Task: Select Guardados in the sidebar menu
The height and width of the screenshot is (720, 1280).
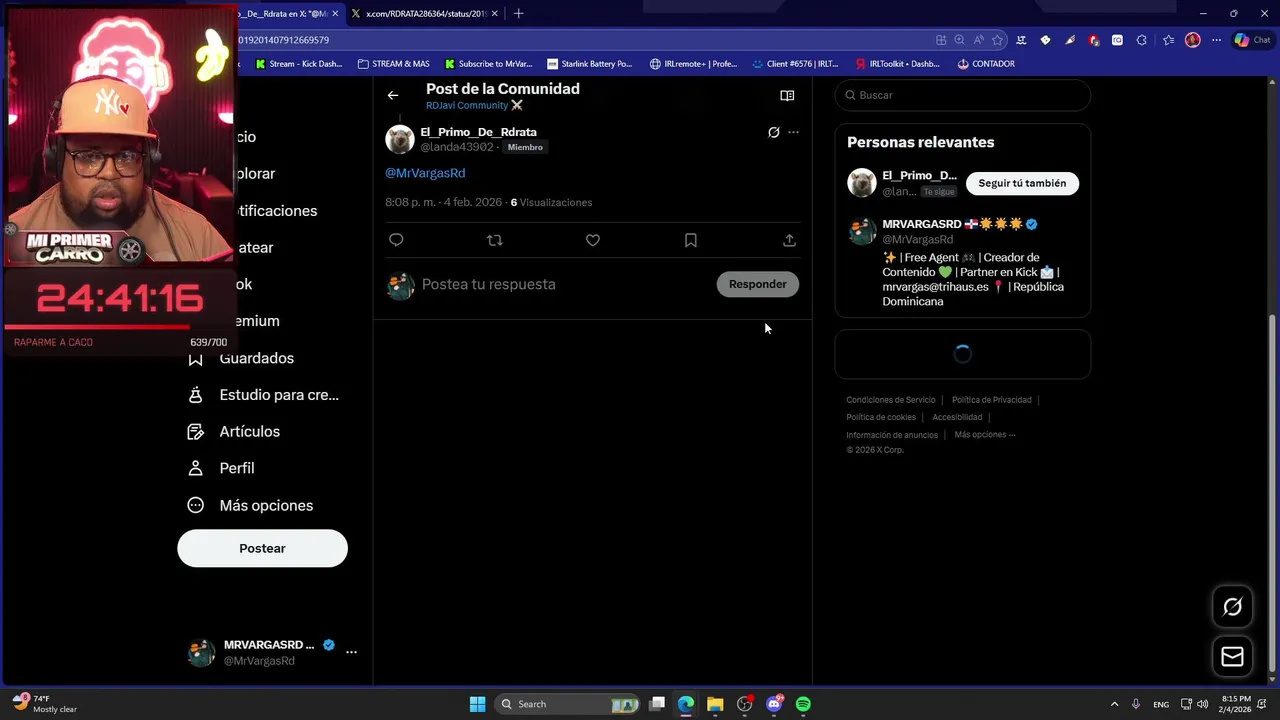Action: coord(257,358)
